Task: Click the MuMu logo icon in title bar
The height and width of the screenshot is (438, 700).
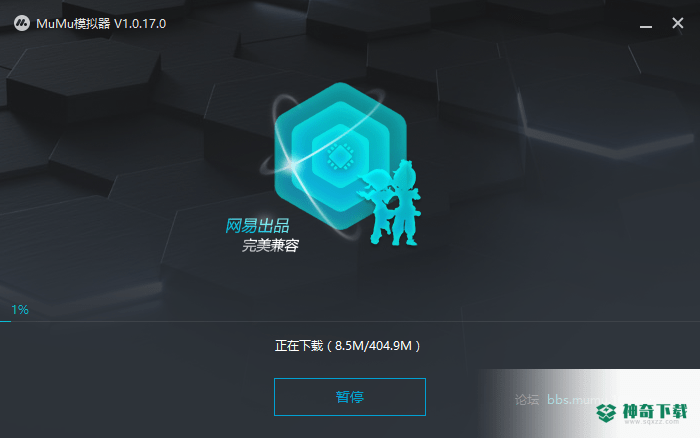Action: [x=21, y=23]
